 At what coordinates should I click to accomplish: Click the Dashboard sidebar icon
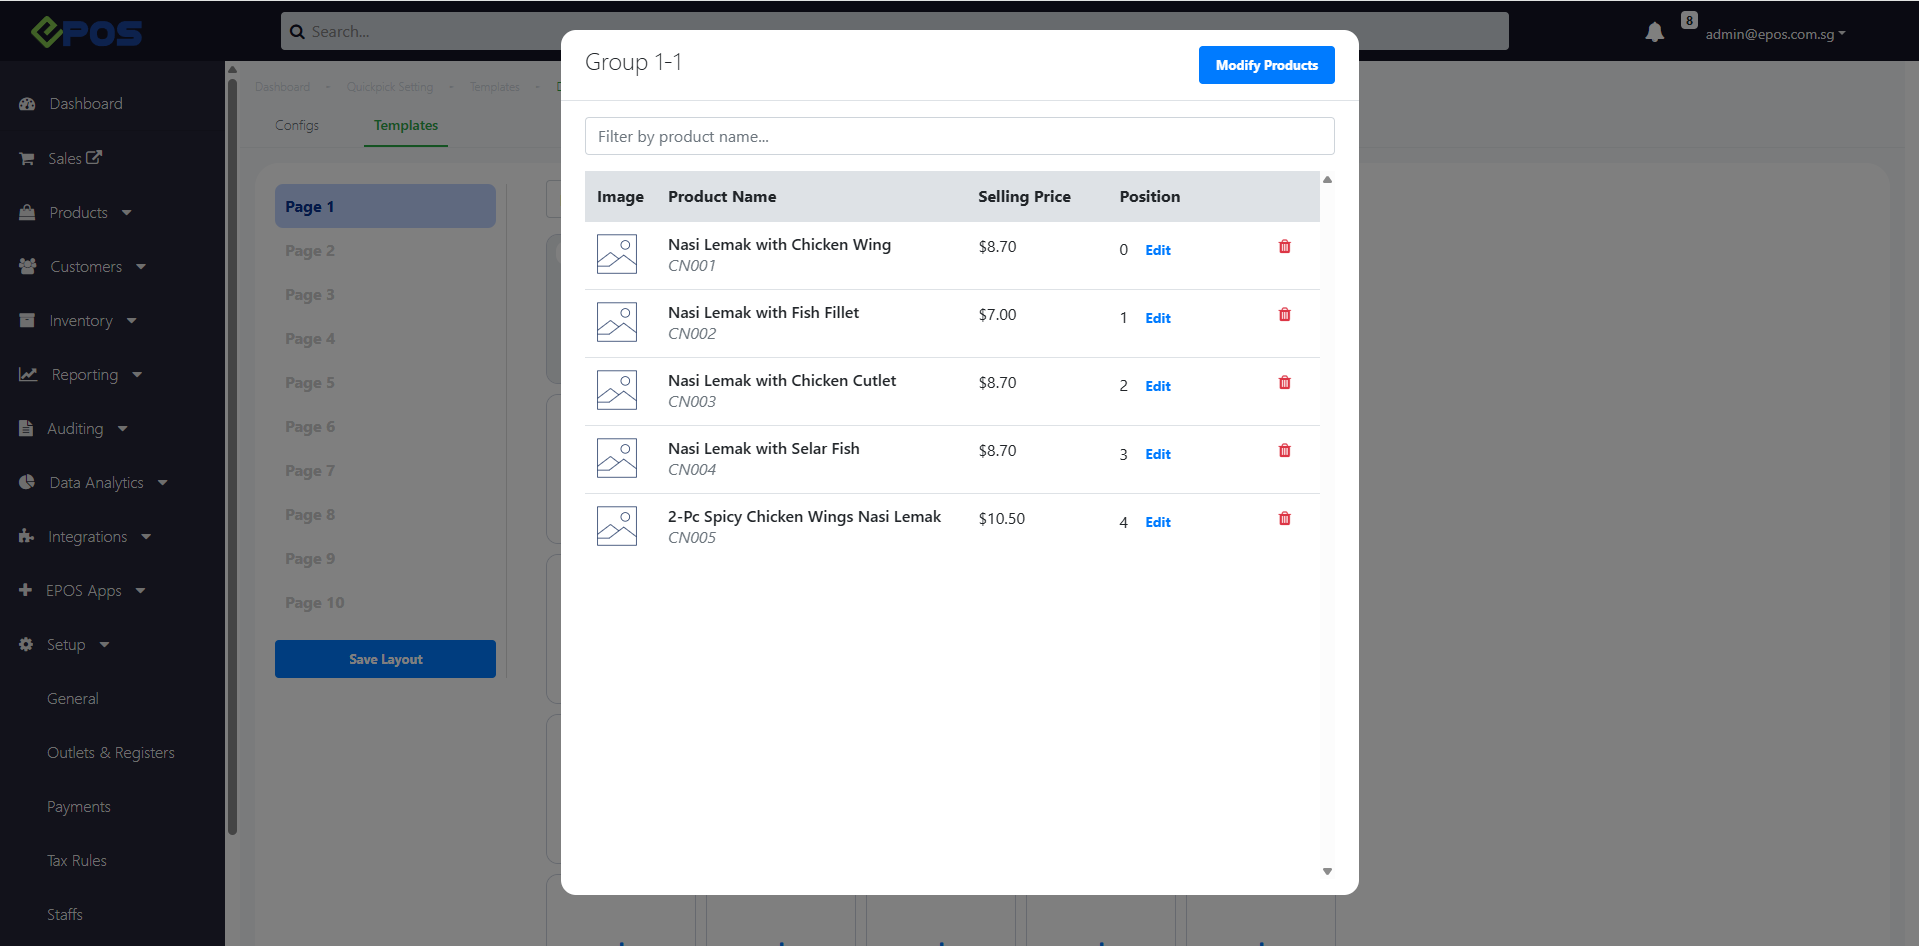coord(27,104)
